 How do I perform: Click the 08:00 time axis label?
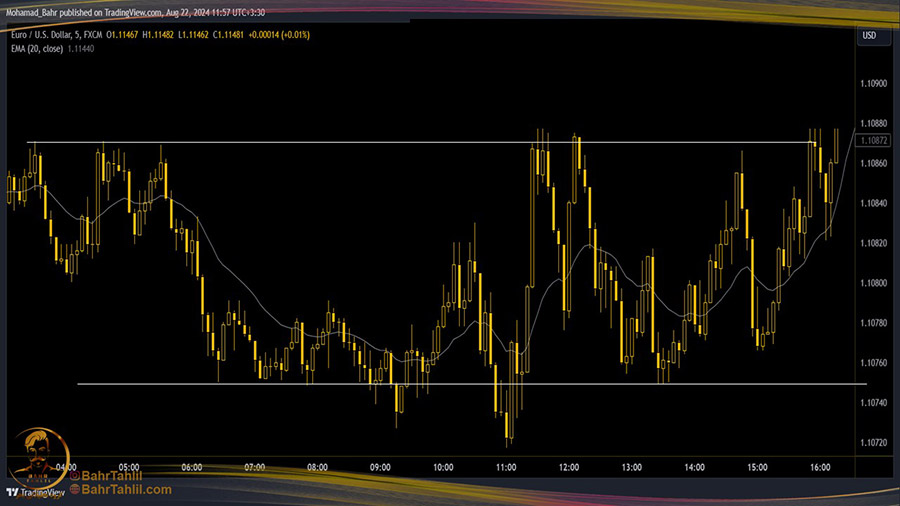click(x=318, y=467)
